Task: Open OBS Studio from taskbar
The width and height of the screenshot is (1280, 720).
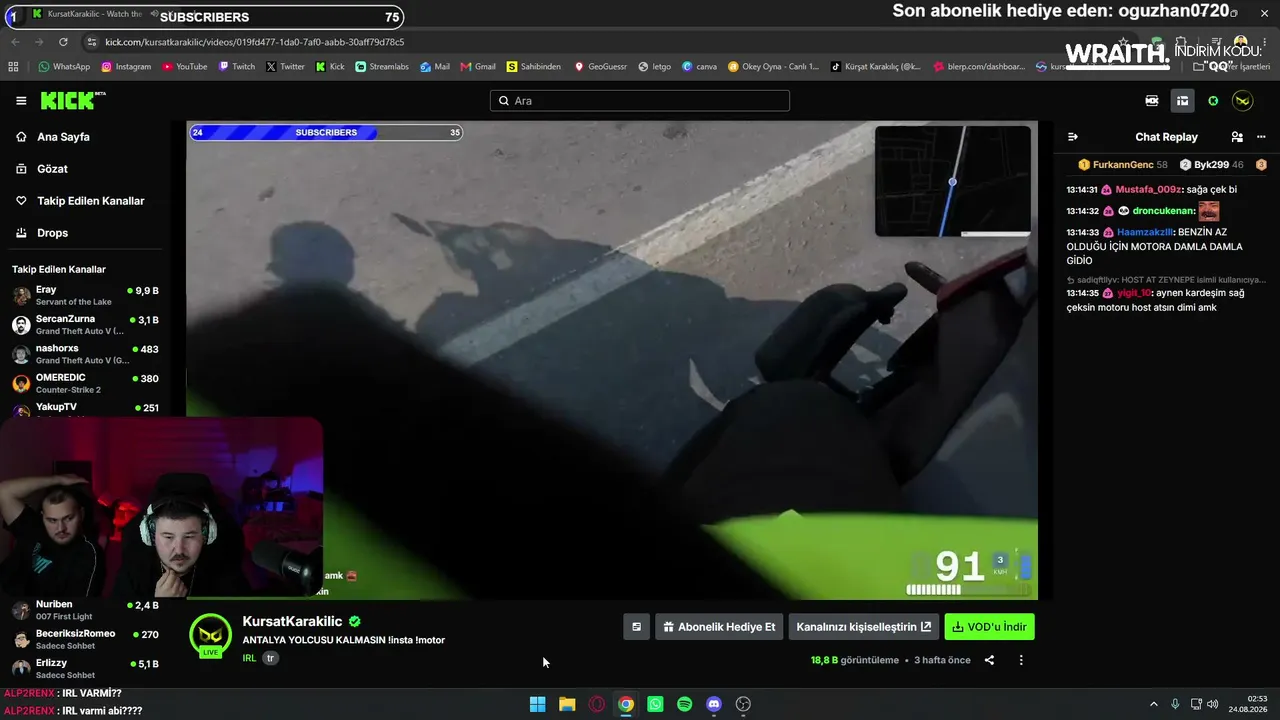Action: click(x=743, y=704)
